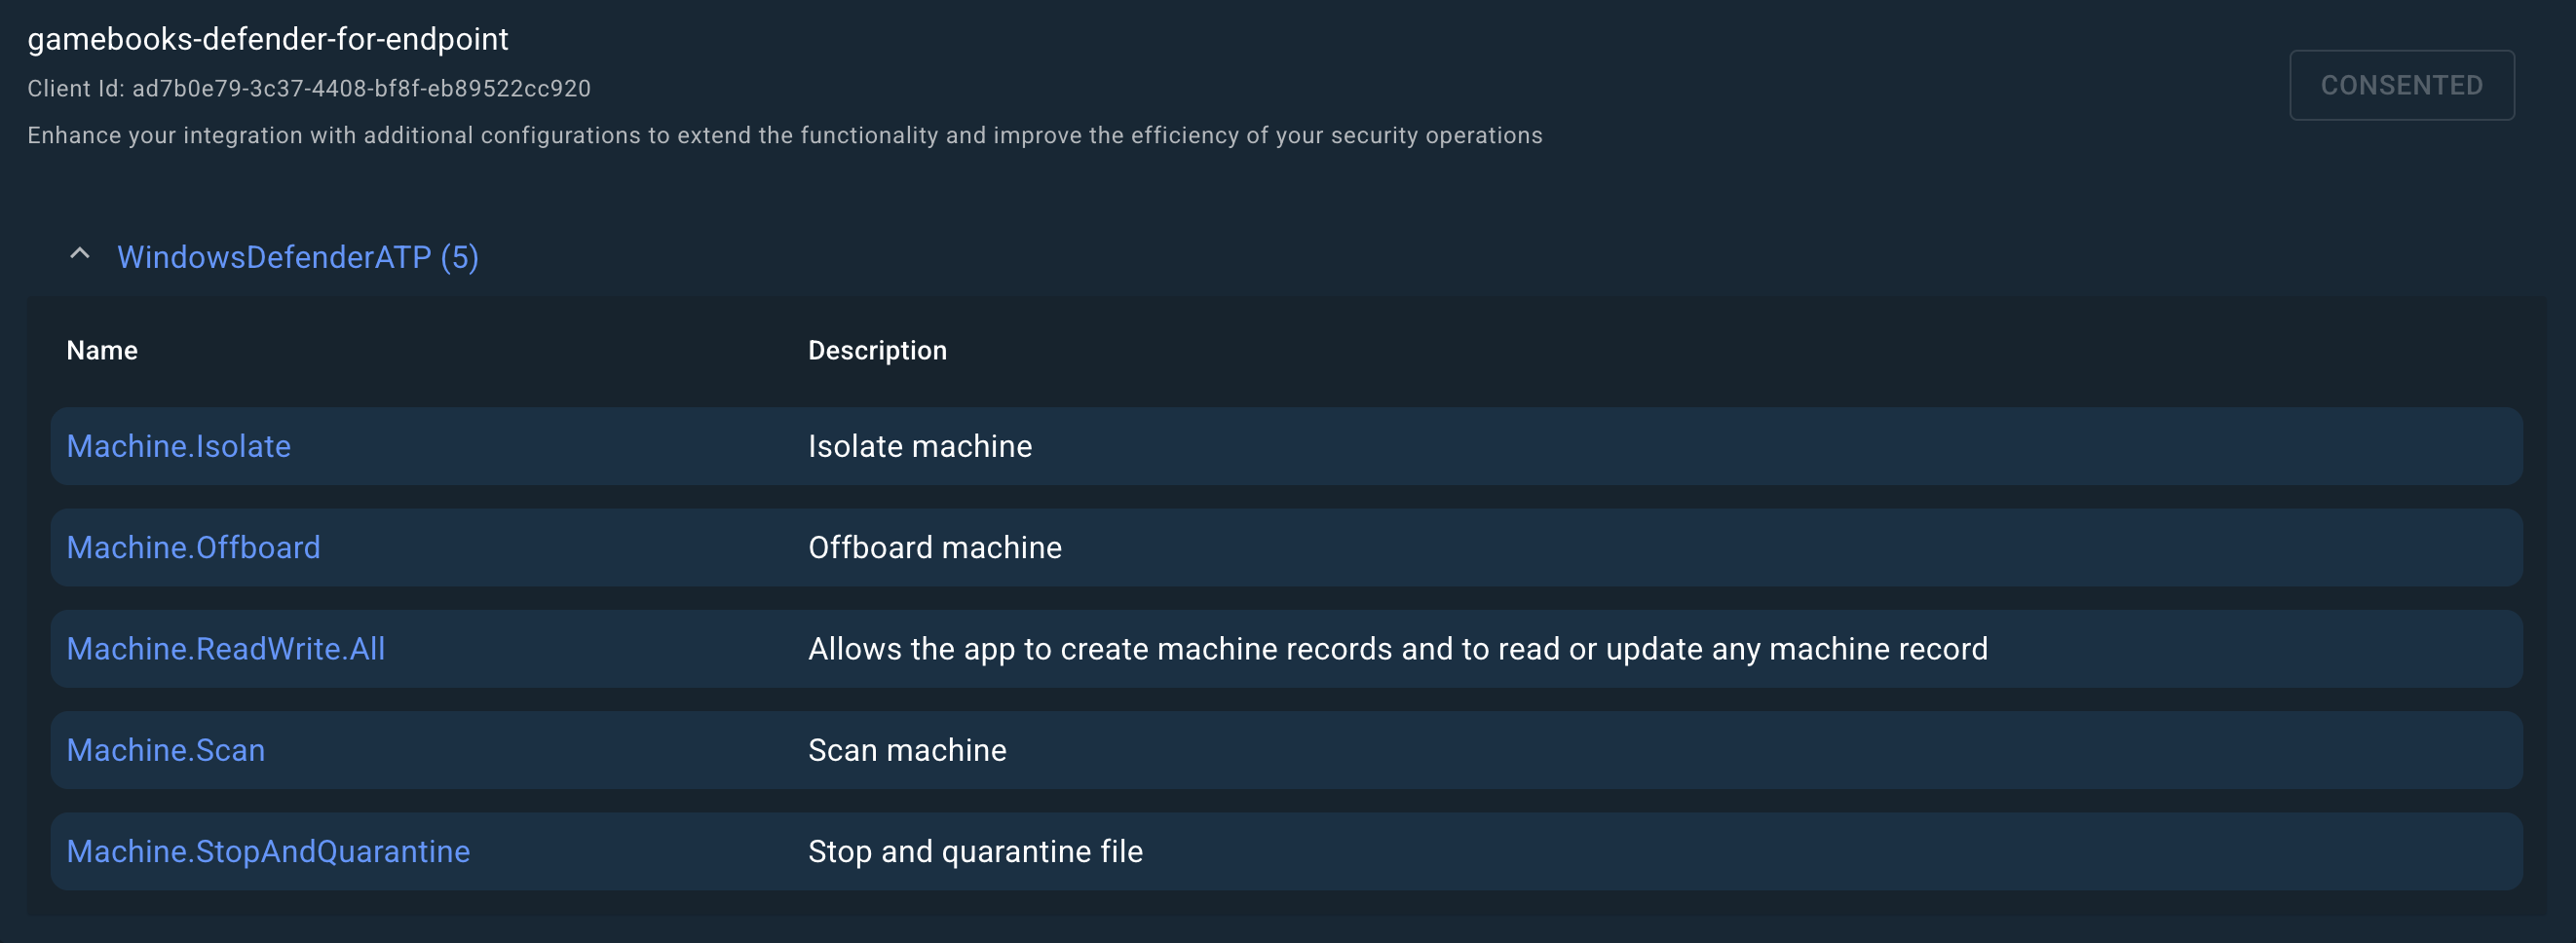Click the CONSENTED button

pos(2401,85)
